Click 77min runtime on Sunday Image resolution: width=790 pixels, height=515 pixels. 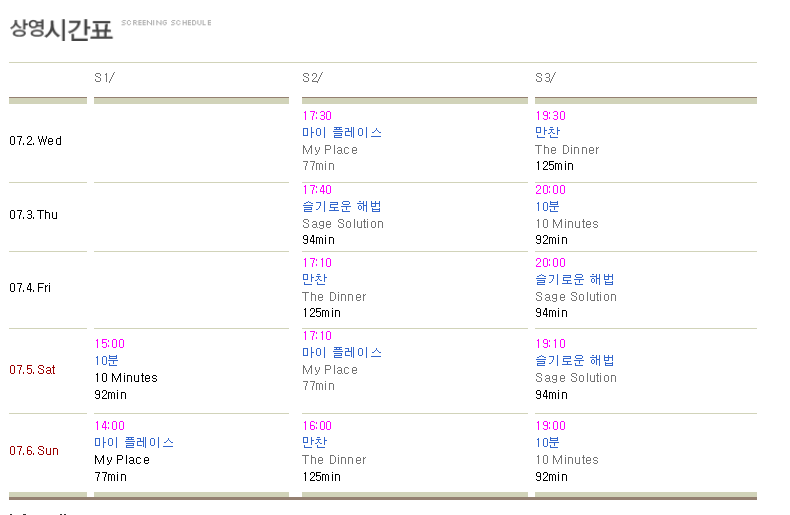click(x=110, y=477)
